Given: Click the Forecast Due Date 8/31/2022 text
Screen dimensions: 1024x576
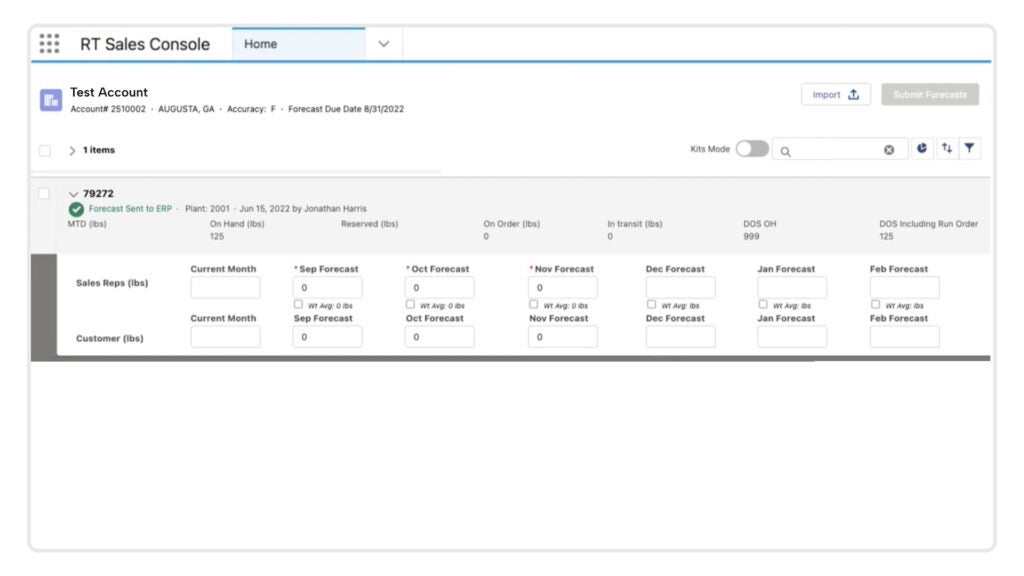Looking at the screenshot, I should tap(346, 109).
